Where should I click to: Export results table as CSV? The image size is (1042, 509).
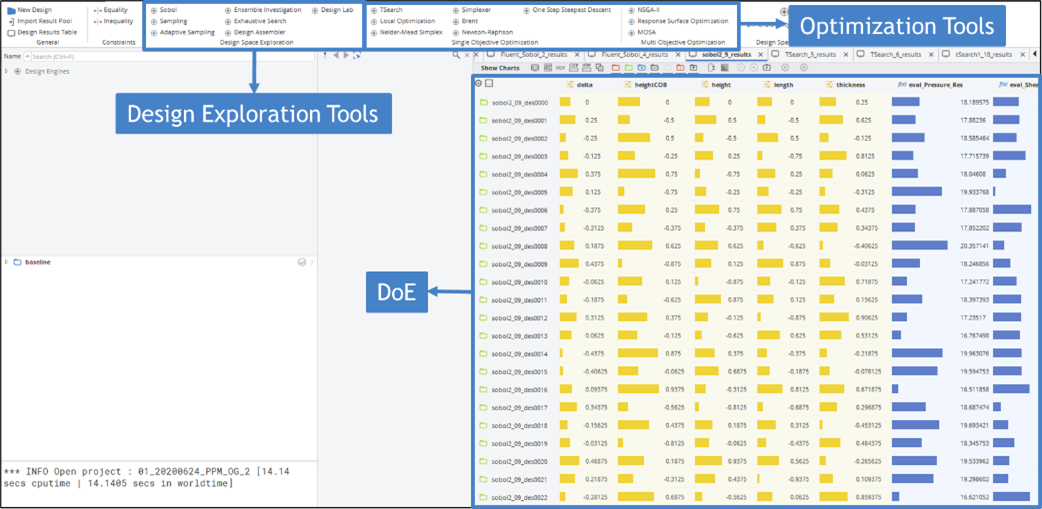573,68
